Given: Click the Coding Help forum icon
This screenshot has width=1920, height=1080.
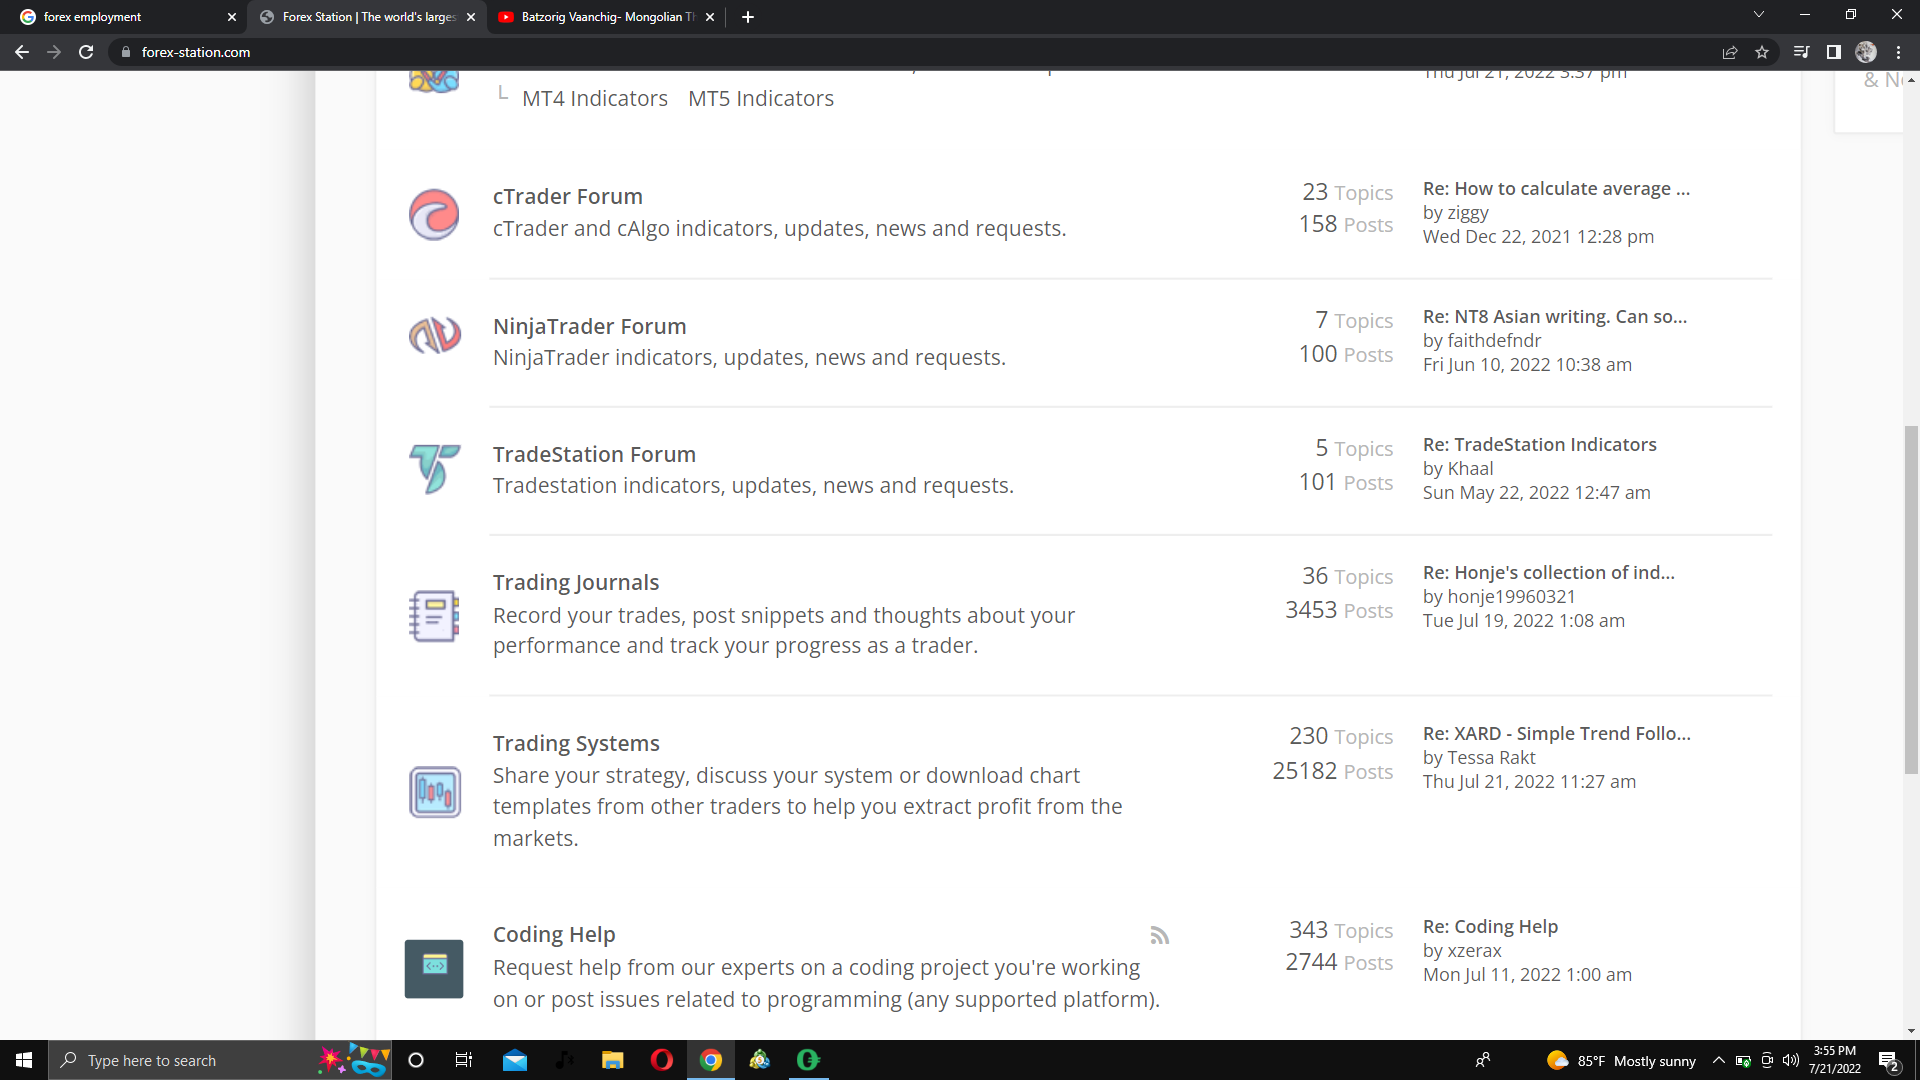Looking at the screenshot, I should click(434, 968).
